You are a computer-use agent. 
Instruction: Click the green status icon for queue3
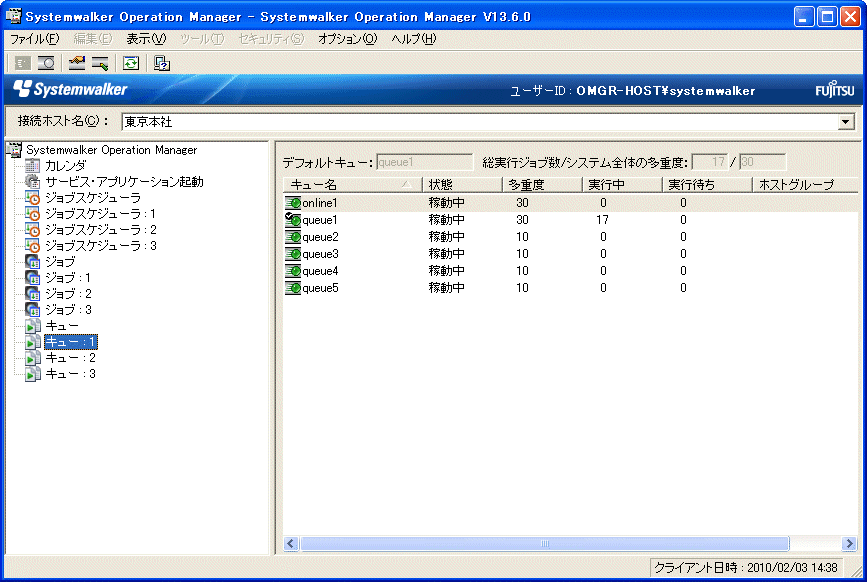(x=293, y=254)
